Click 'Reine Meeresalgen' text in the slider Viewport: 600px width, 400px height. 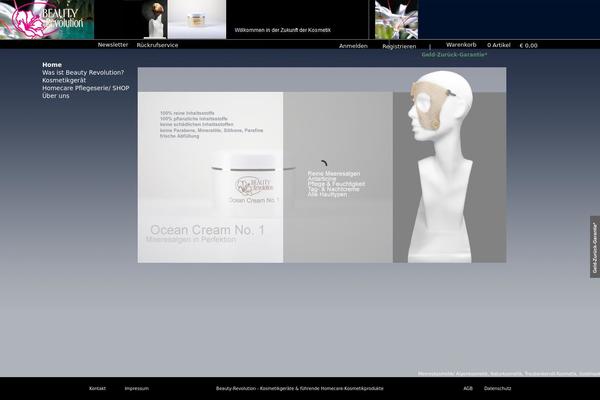point(334,174)
